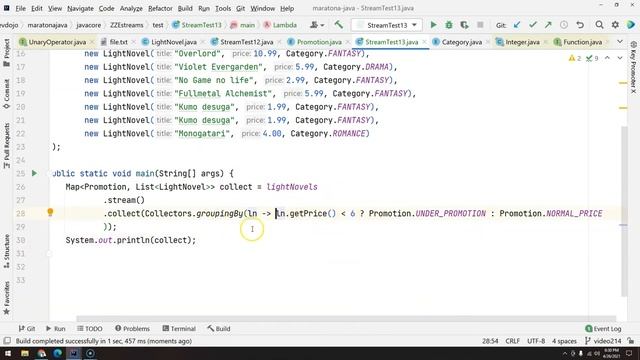
Task: Go to previous highlighted error arrow
Action: click(x=607, y=58)
